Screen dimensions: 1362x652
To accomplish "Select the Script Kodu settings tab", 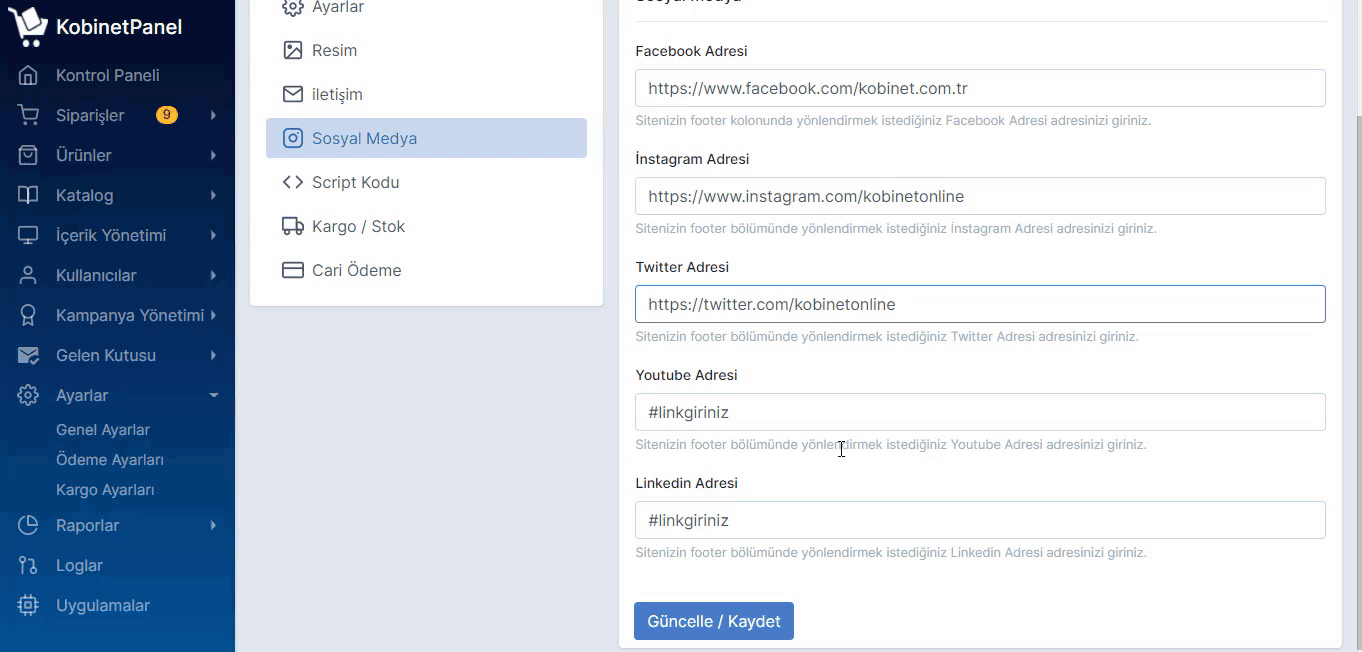I will 426,182.
